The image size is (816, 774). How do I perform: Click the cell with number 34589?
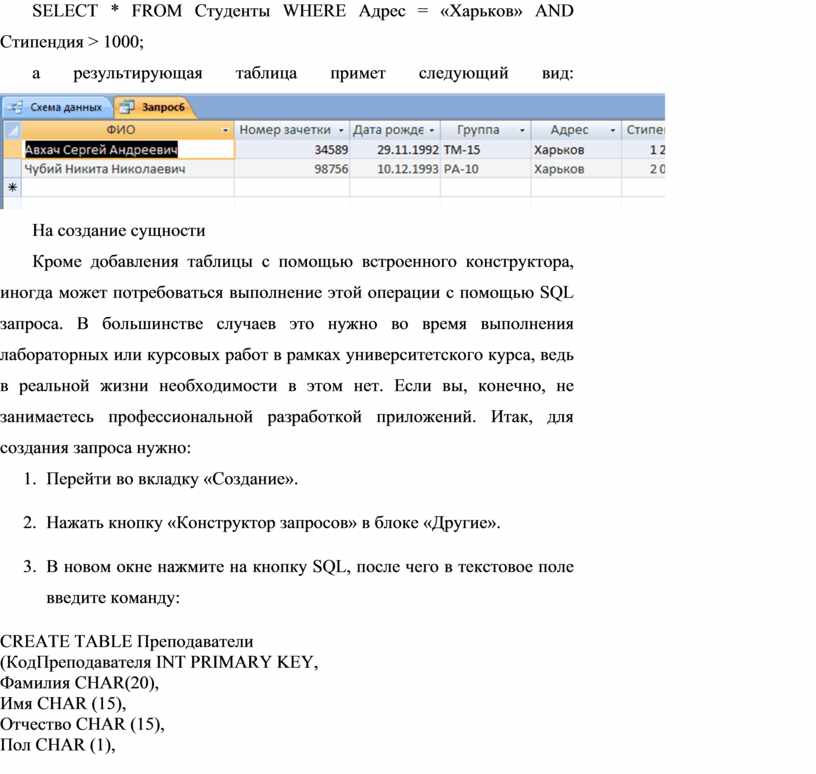pos(292,149)
